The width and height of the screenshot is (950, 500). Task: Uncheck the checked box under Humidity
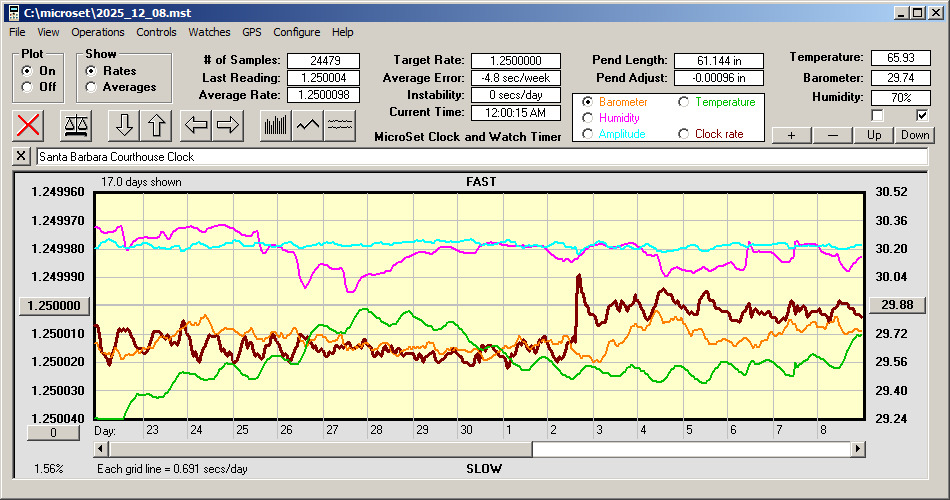pyautogui.click(x=922, y=115)
